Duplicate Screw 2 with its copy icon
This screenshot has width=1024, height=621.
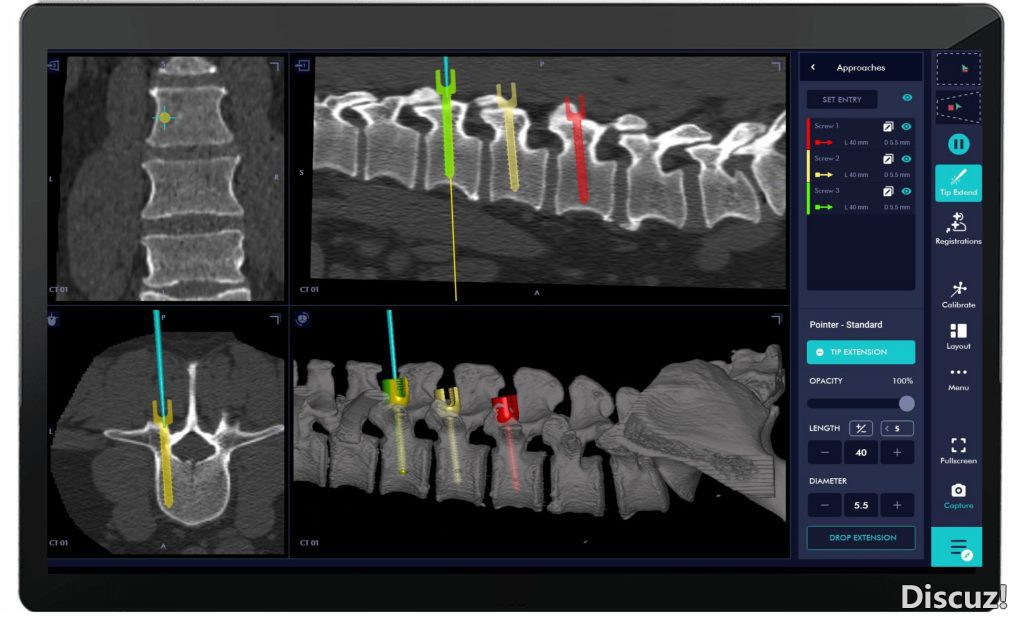(888, 159)
